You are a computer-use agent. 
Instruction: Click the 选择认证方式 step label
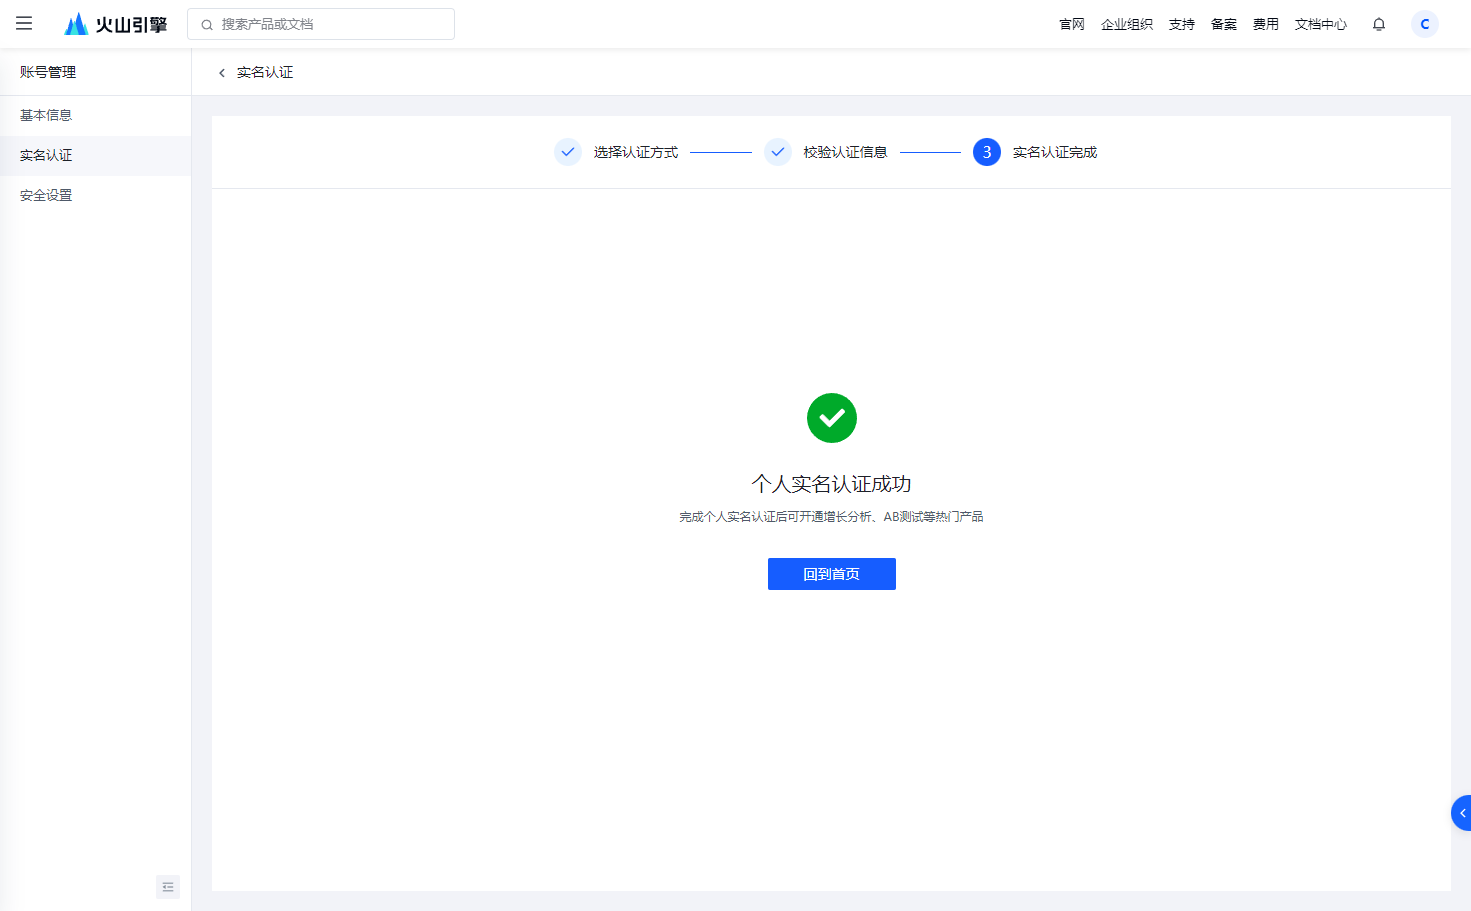(x=636, y=152)
